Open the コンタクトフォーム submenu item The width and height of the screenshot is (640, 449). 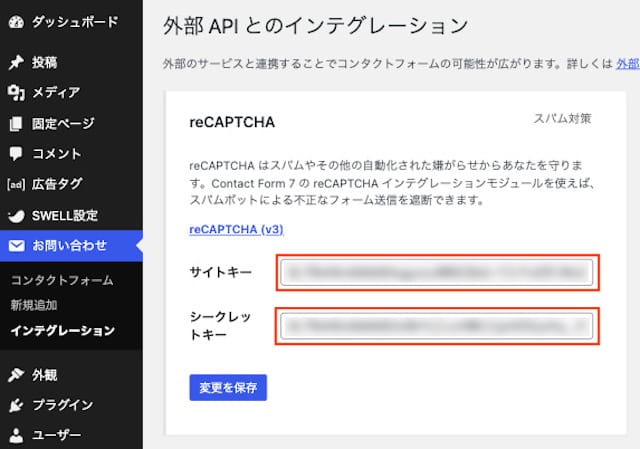tap(62, 280)
